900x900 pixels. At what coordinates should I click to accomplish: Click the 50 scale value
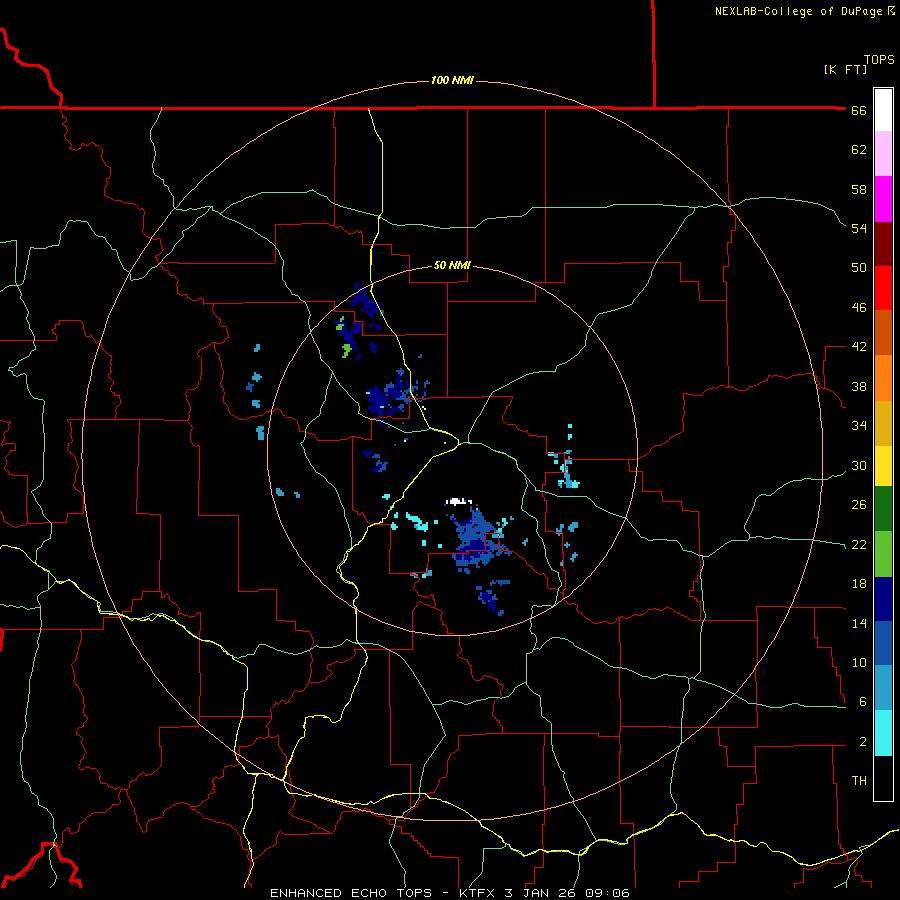click(859, 267)
